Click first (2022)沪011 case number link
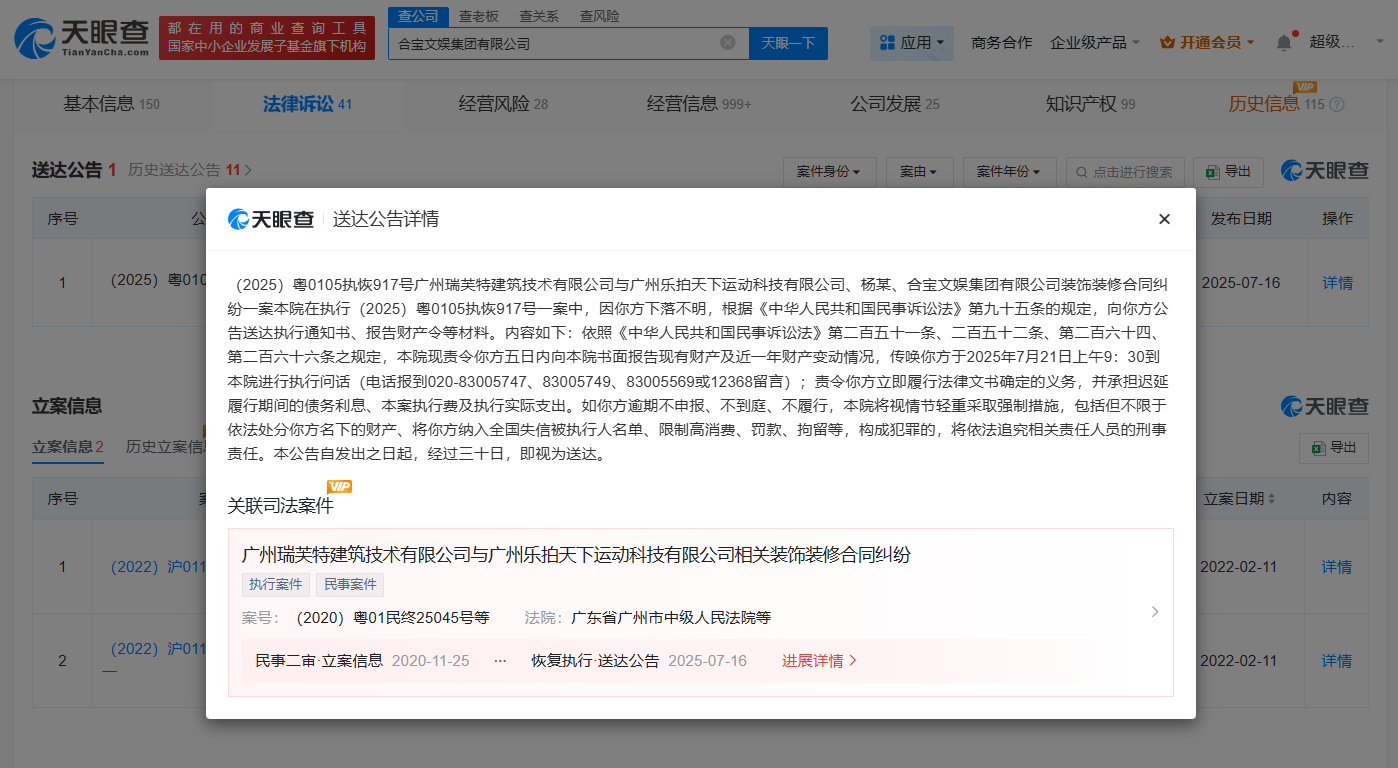Image resolution: width=1398 pixels, height=768 pixels. [x=158, y=567]
